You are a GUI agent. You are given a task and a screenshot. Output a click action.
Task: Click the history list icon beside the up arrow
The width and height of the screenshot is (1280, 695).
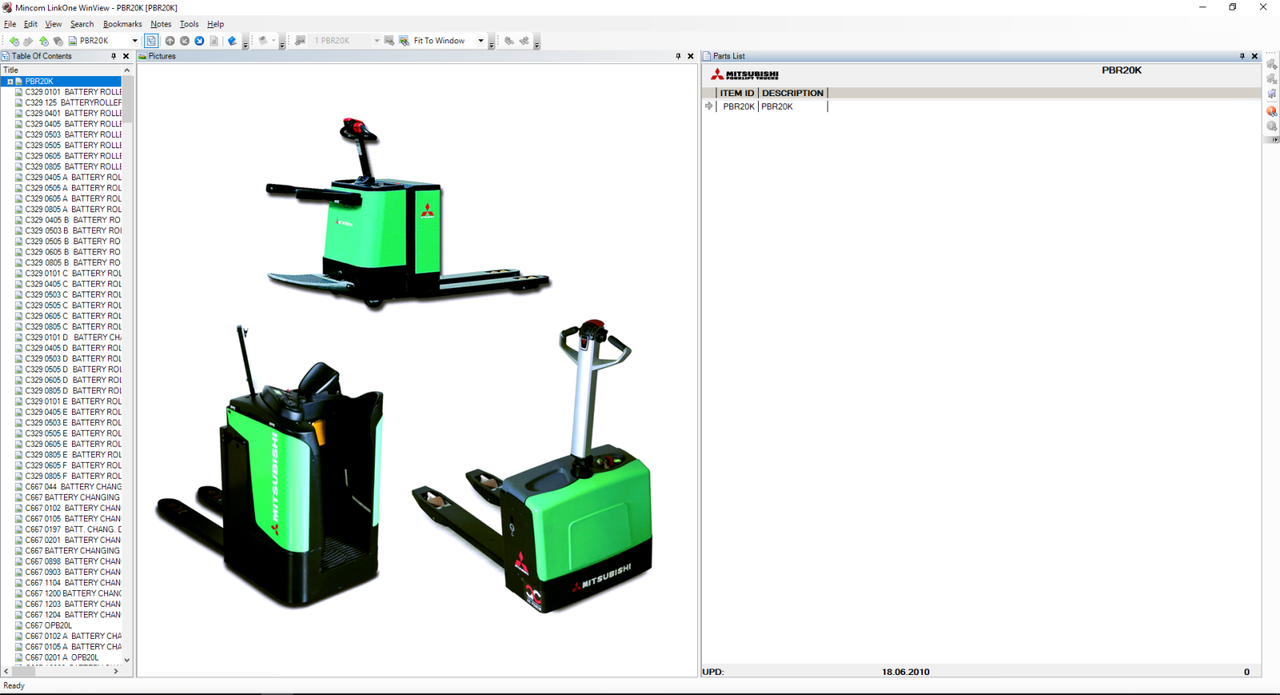point(59,41)
